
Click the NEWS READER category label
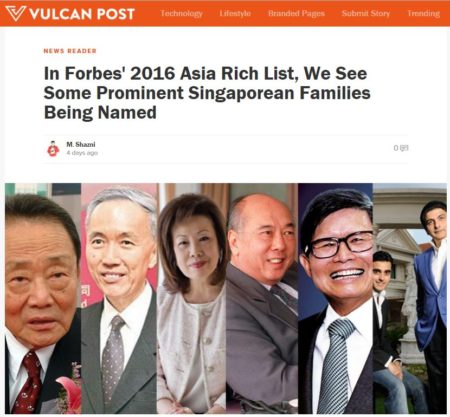70,51
